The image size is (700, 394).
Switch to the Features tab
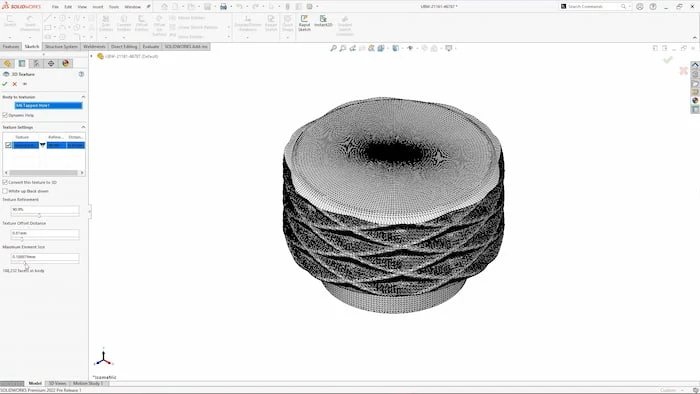point(11,46)
